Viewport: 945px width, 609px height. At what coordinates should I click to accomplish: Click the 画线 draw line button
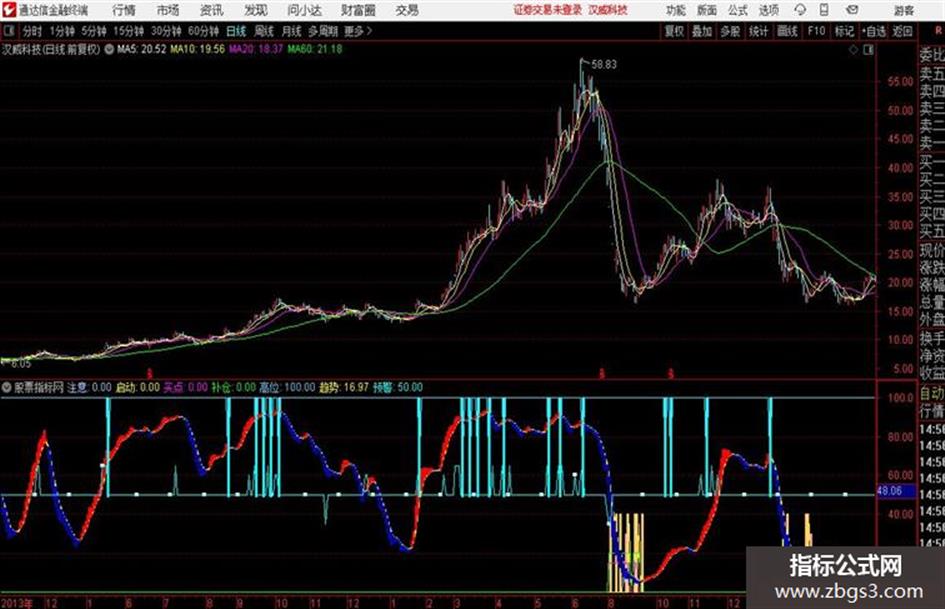(787, 31)
